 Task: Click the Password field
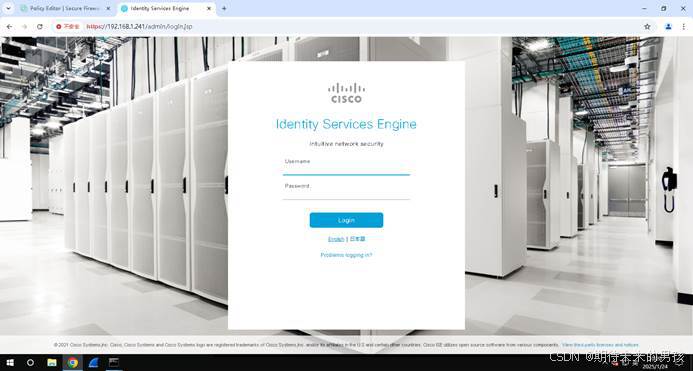point(346,191)
